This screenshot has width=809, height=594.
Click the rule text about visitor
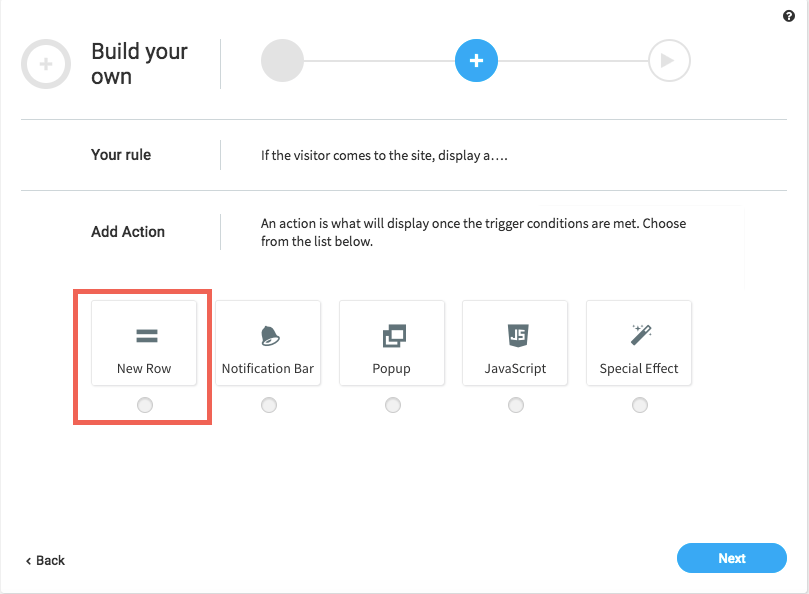tap(384, 155)
